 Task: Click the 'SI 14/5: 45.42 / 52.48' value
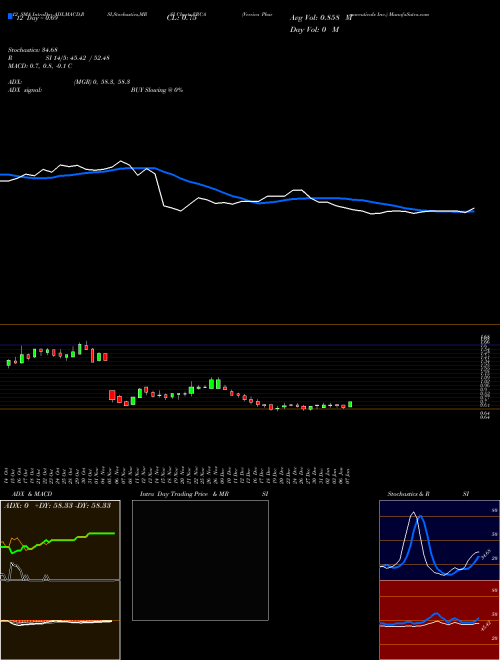click(x=78, y=58)
